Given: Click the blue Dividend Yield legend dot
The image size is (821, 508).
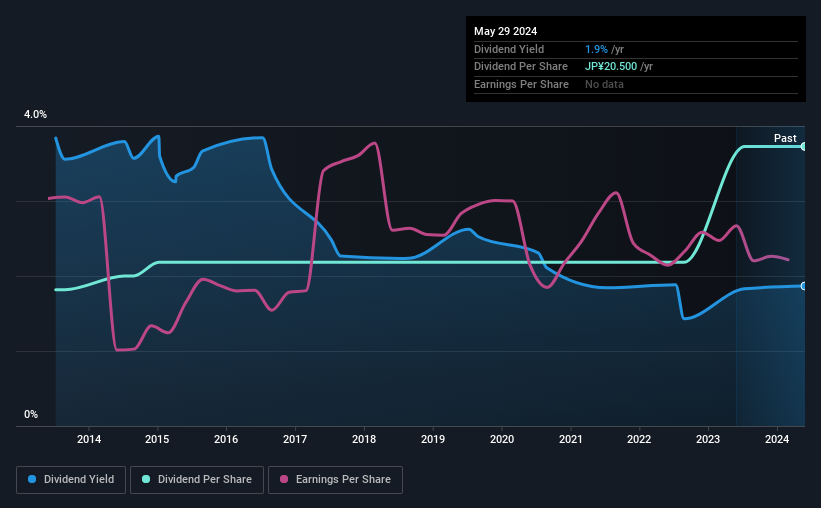Looking at the screenshot, I should (32, 479).
